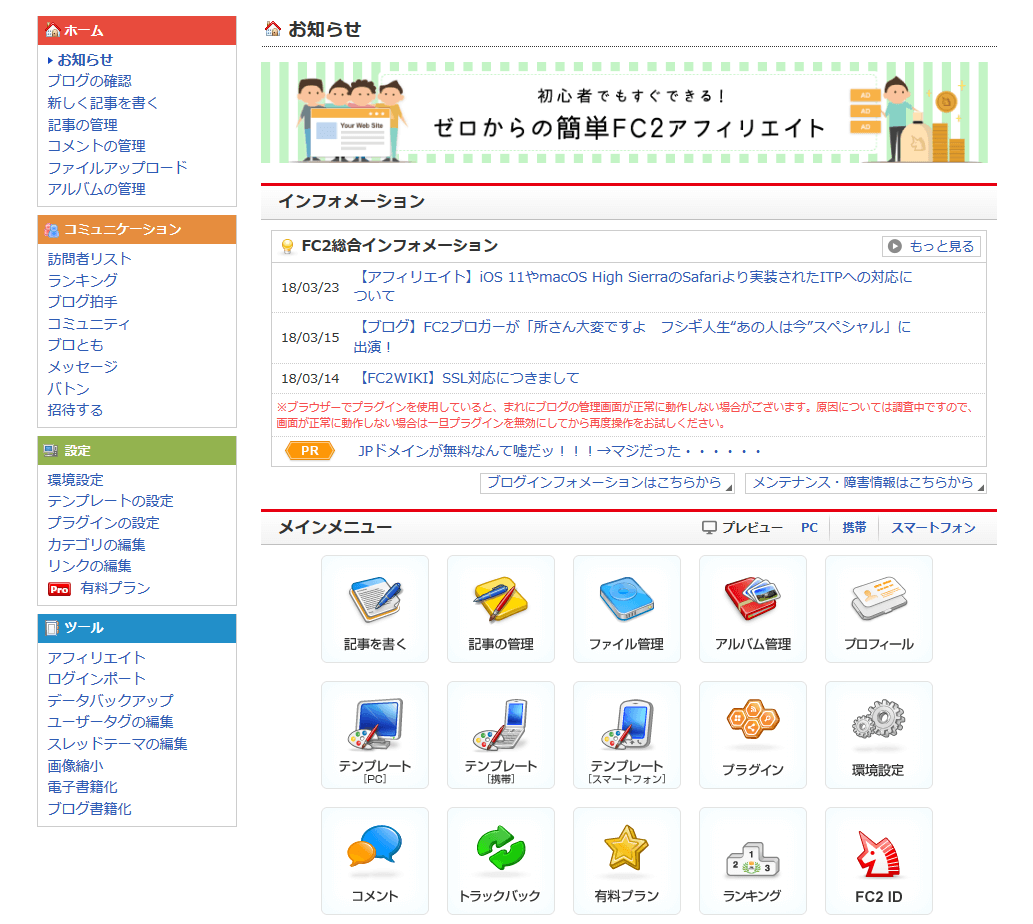Click the FC2アフィリエイト banner

(x=624, y=113)
